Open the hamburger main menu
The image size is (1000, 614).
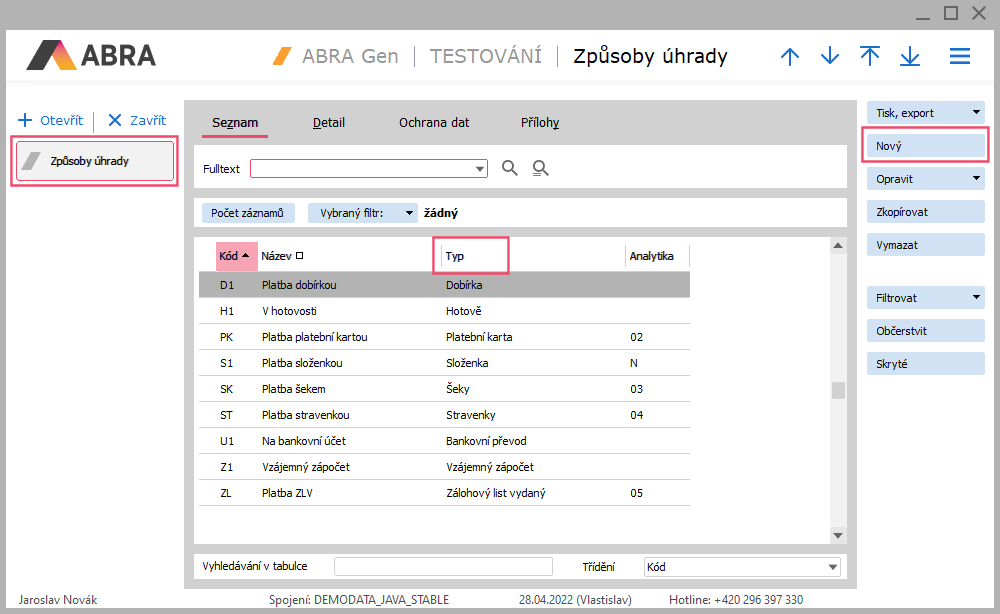click(960, 56)
